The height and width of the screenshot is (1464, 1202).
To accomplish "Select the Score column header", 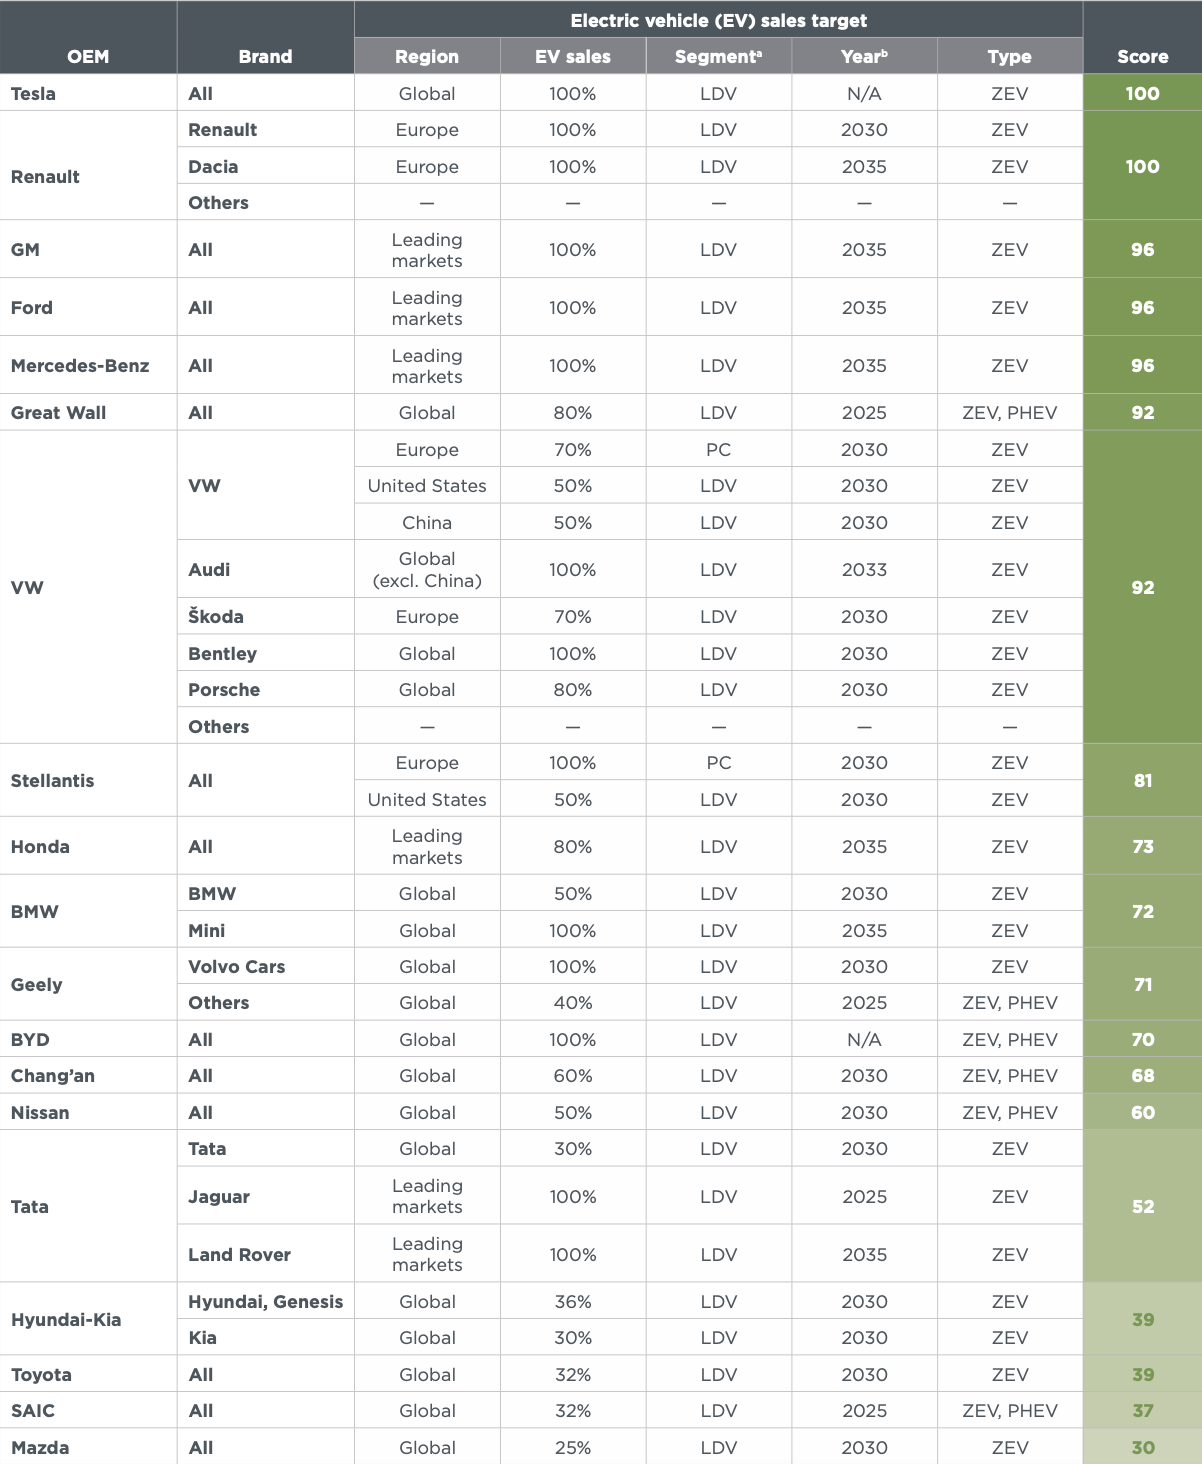I will tap(1142, 57).
